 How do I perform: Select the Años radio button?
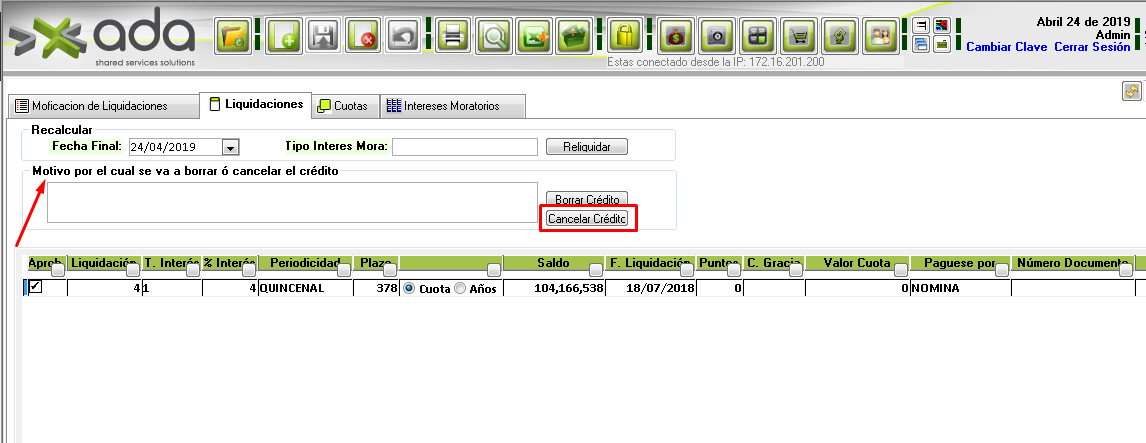point(460,288)
